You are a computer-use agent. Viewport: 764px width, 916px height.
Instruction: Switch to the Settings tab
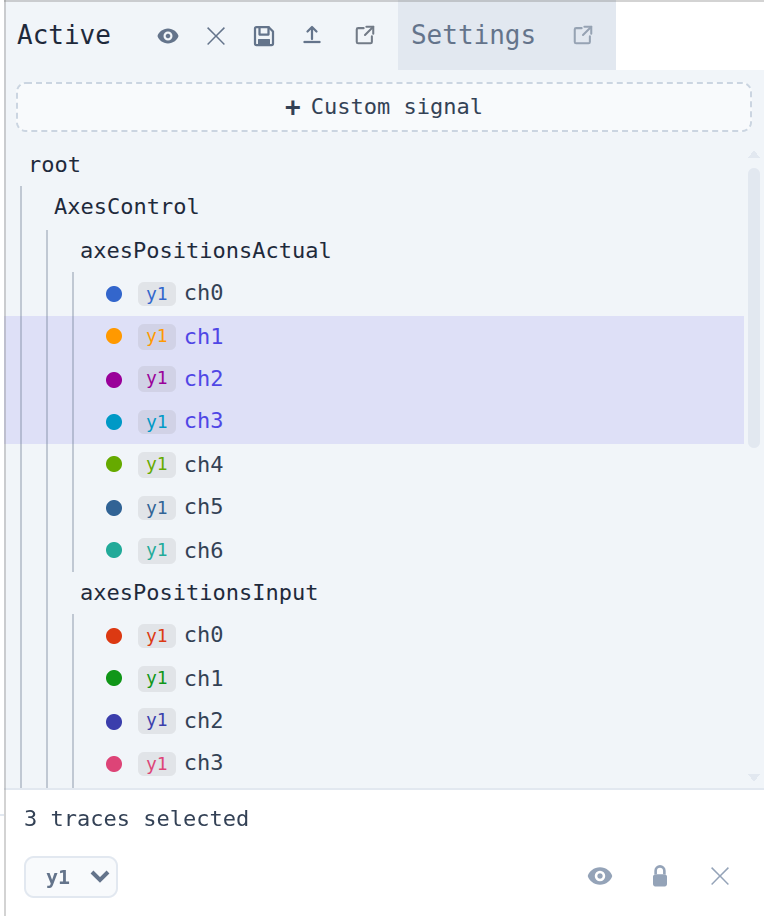473,35
